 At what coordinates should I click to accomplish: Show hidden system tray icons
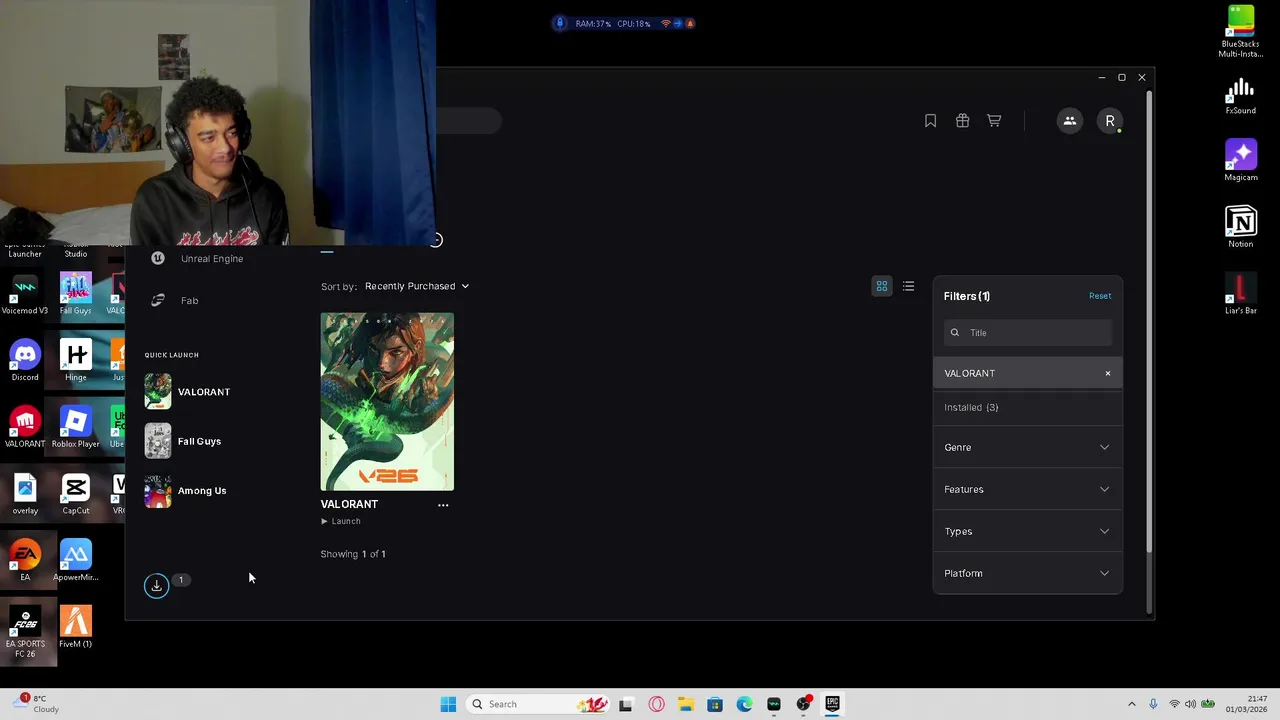[1132, 704]
